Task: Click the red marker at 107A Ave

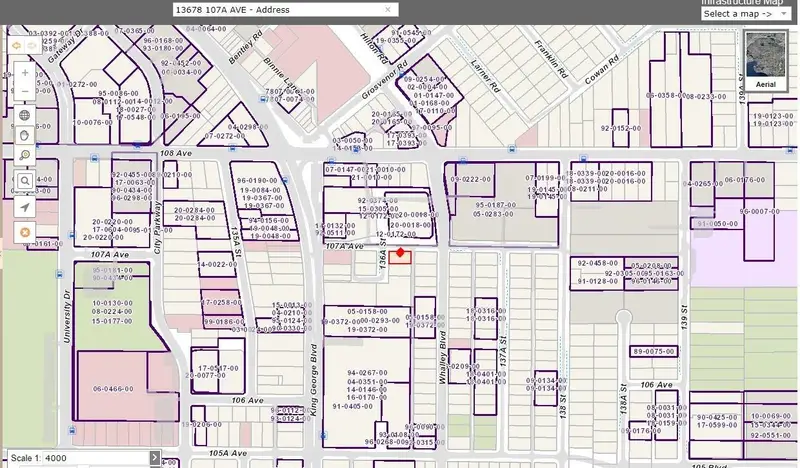Action: click(401, 253)
